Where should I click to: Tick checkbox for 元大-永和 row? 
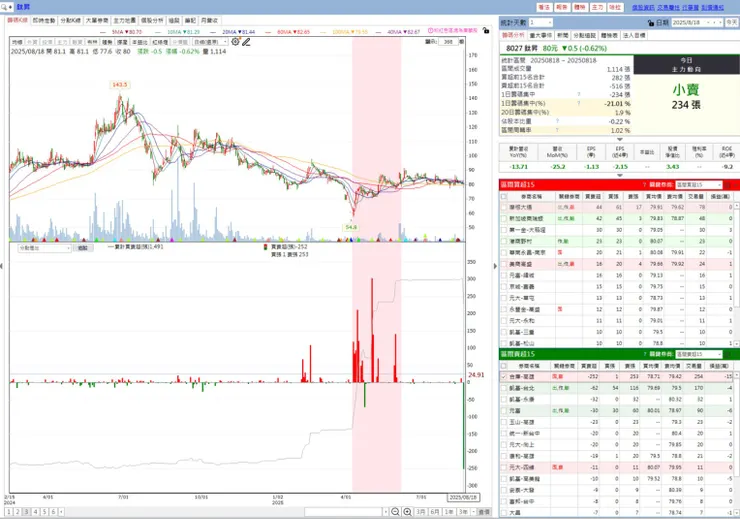pyautogui.click(x=504, y=320)
